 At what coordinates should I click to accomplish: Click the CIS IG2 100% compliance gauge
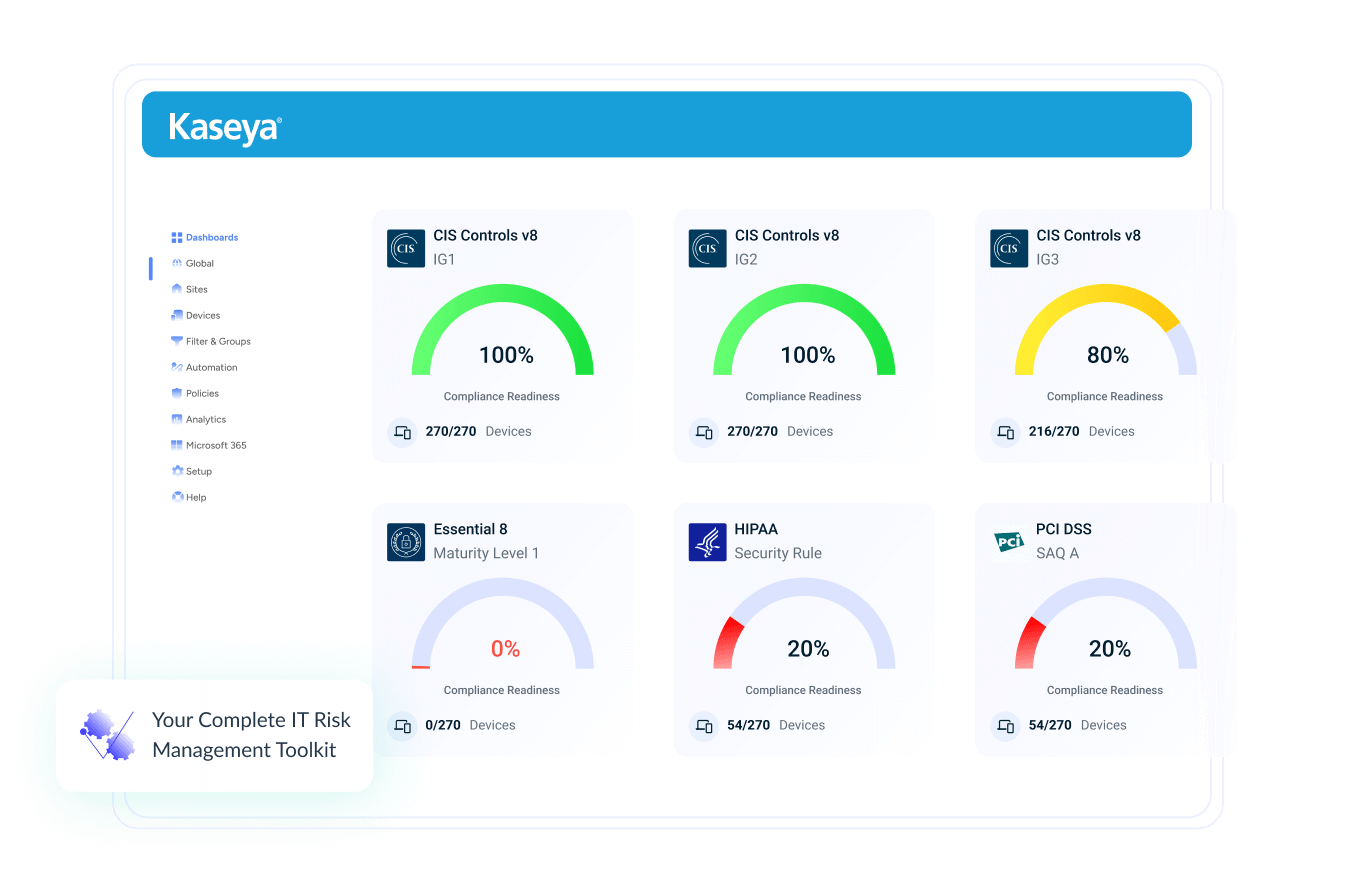pyautogui.click(x=804, y=330)
